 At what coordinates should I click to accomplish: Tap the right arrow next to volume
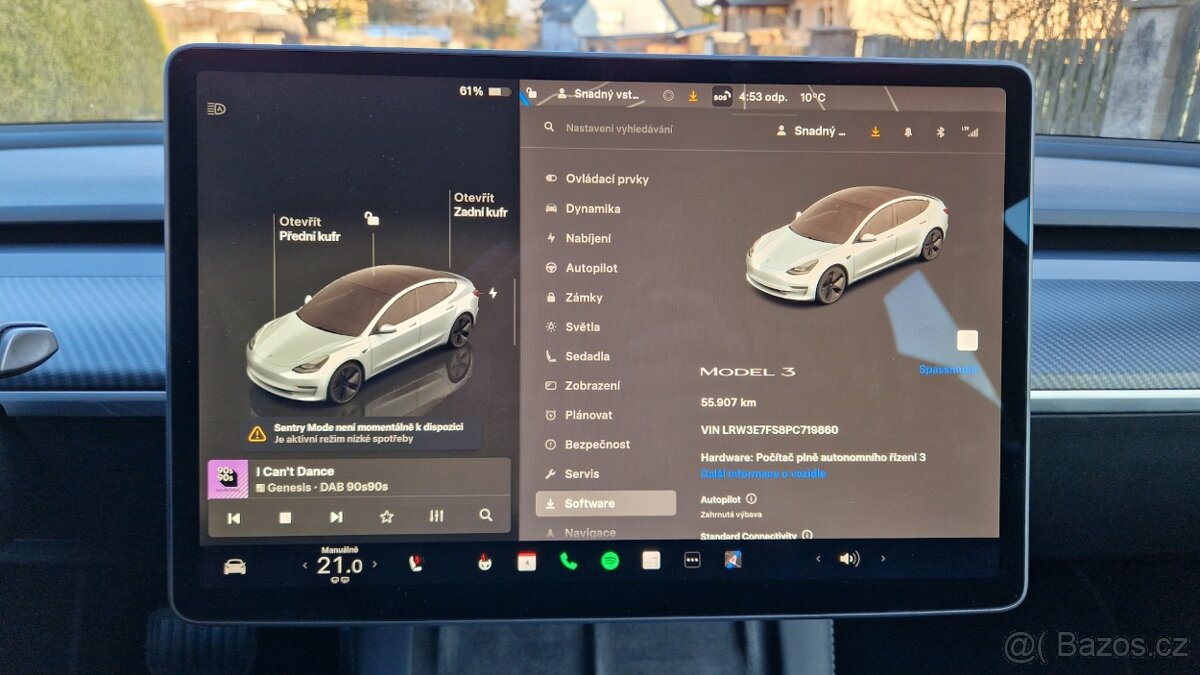882,559
